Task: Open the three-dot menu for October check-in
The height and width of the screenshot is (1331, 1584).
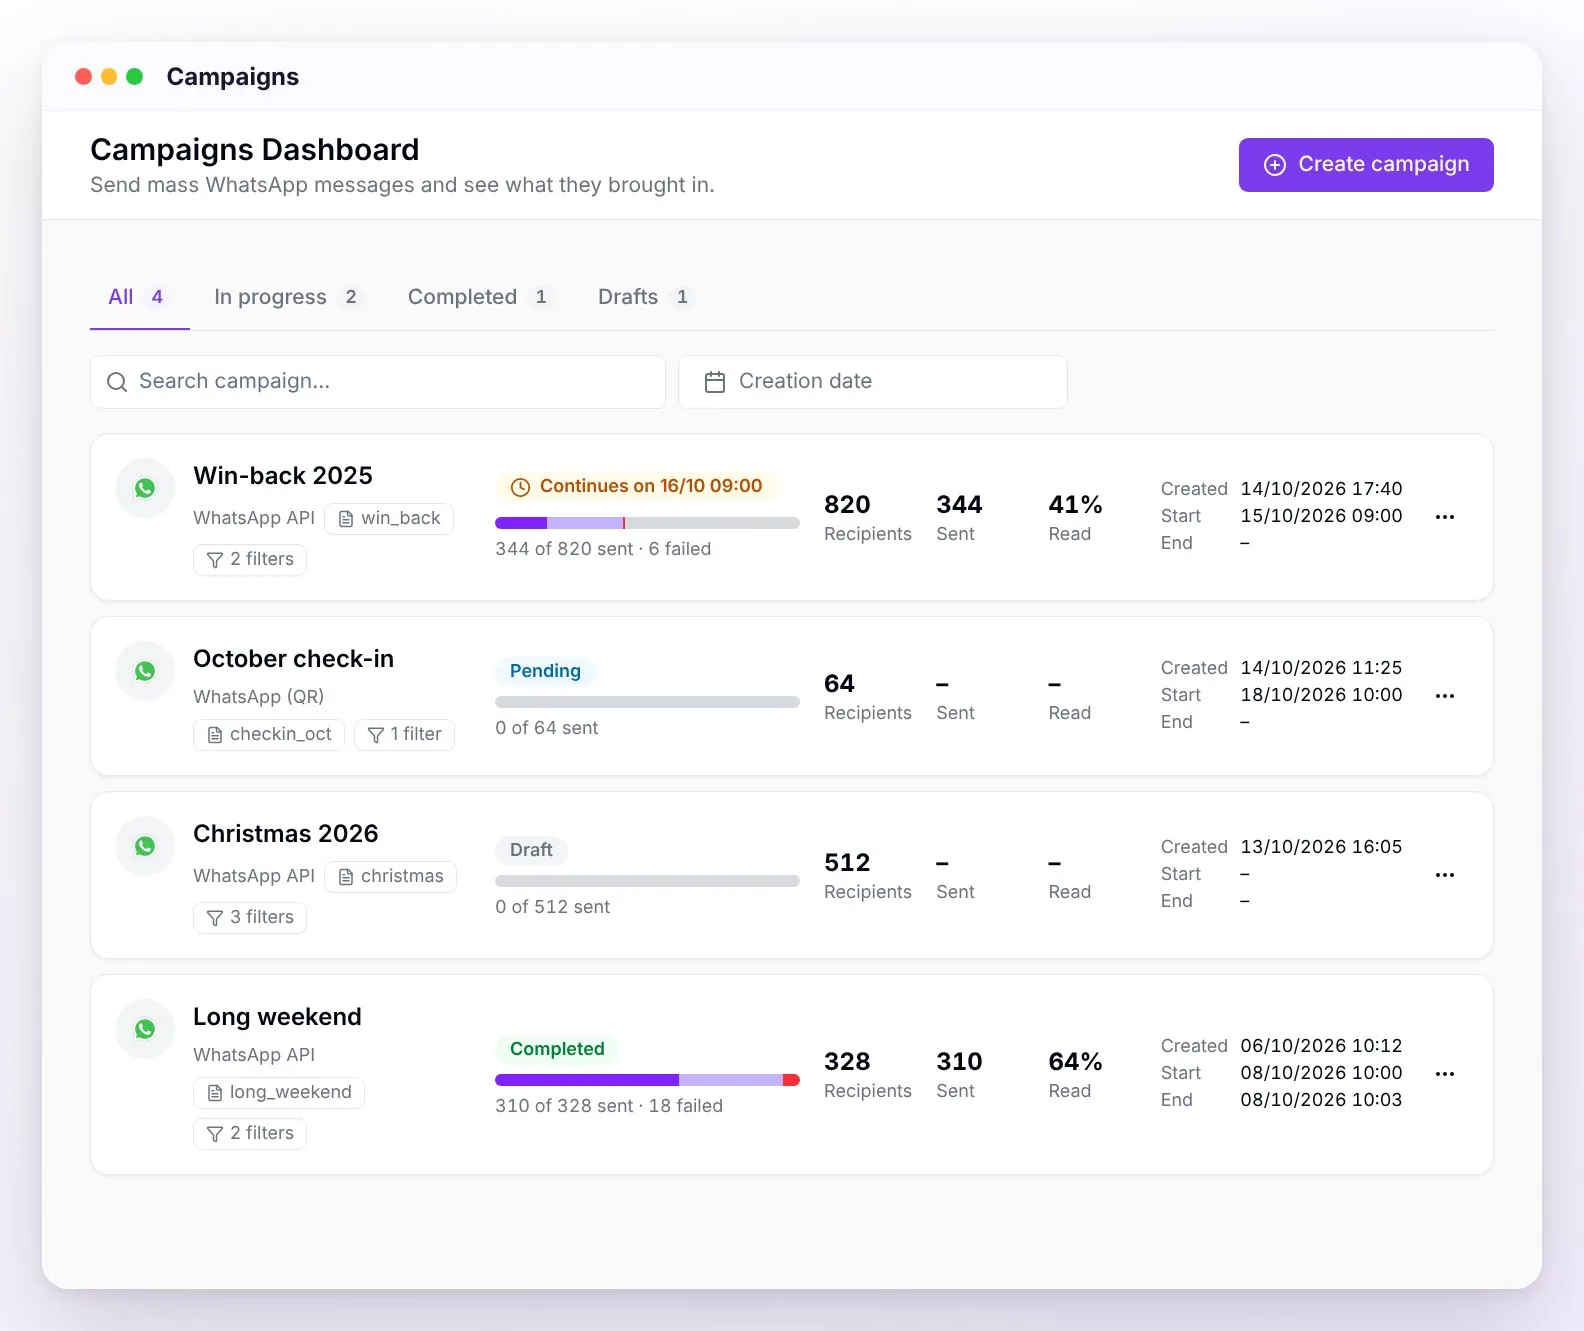Action: (1444, 696)
